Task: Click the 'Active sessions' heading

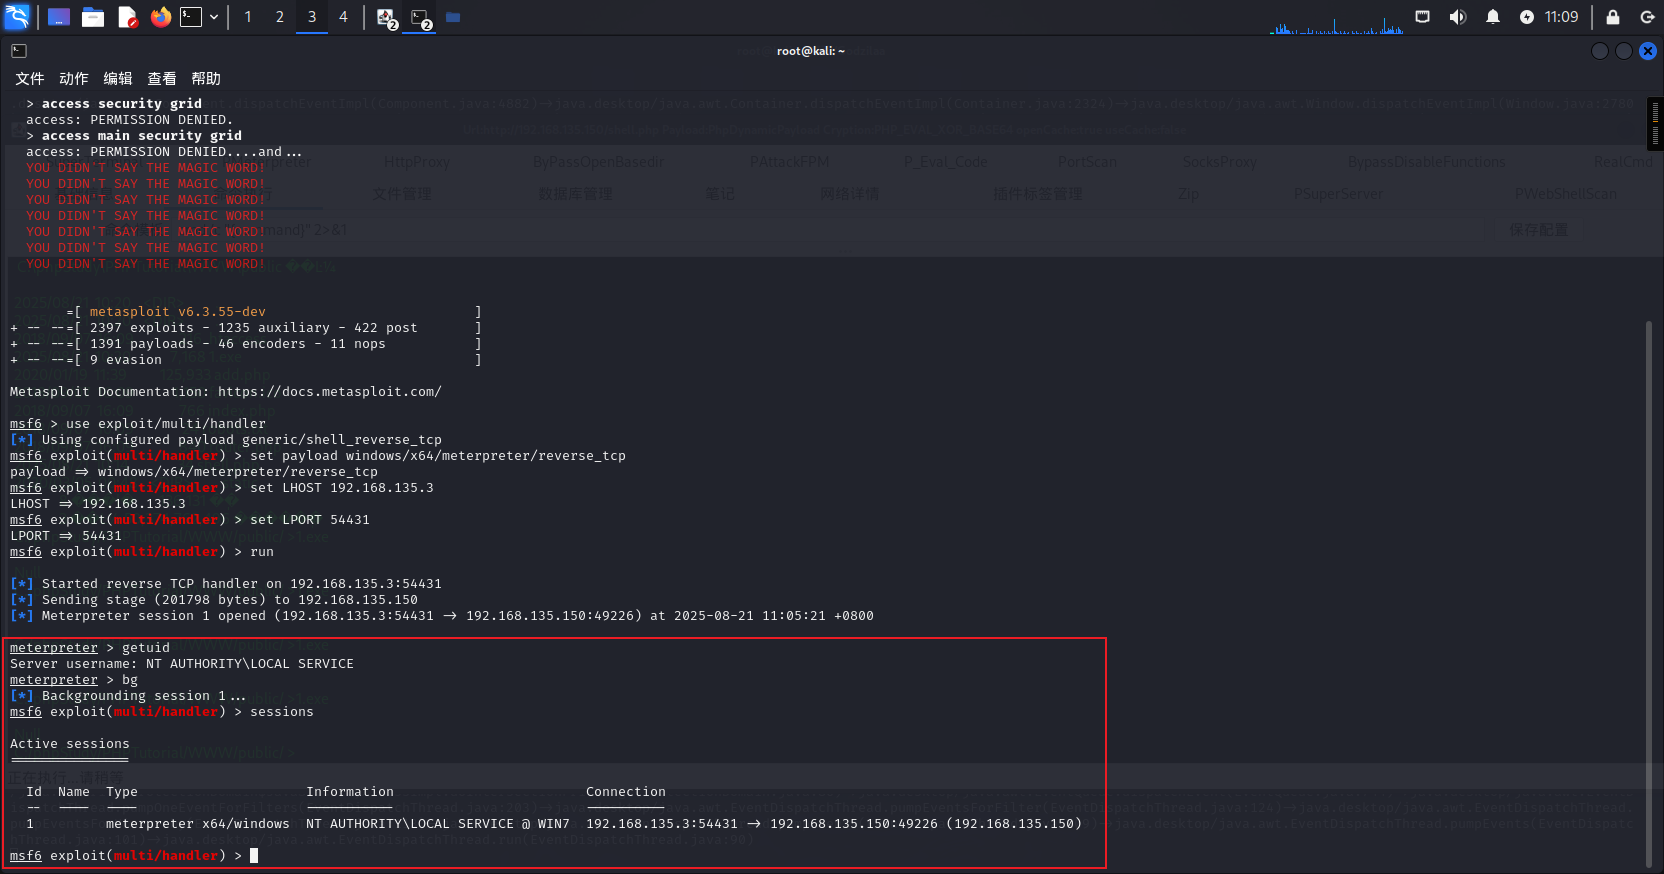Action: (70, 744)
